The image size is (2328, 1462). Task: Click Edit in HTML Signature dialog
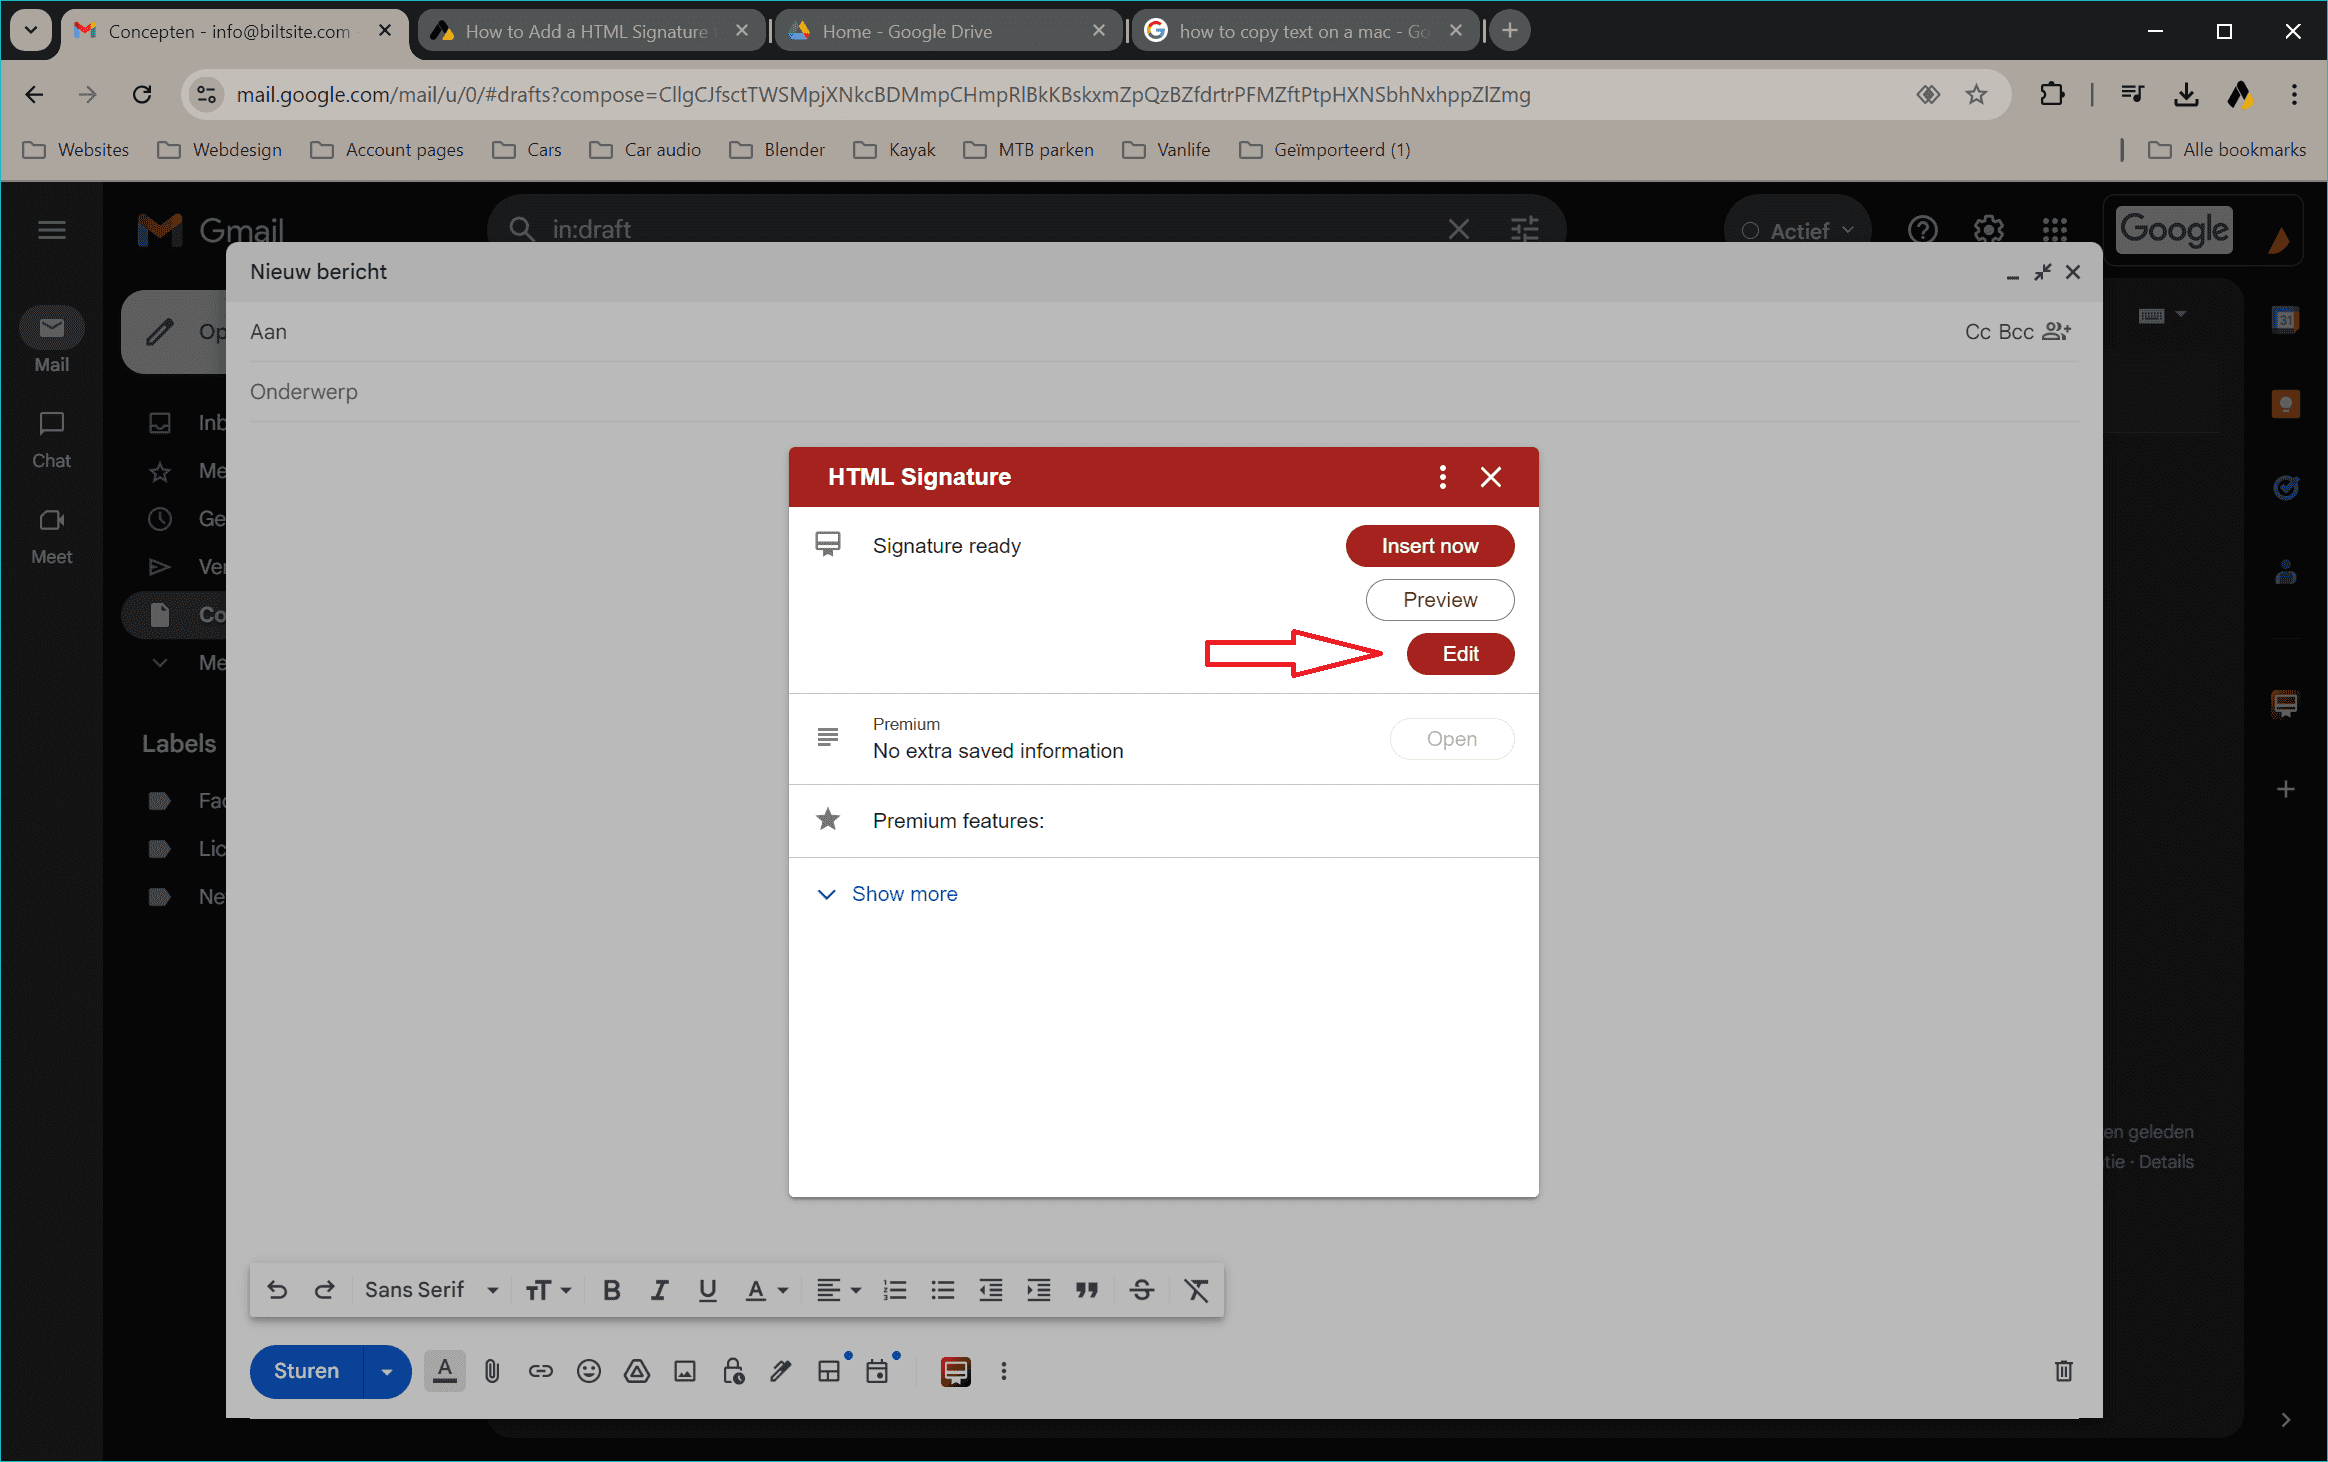[x=1460, y=654]
